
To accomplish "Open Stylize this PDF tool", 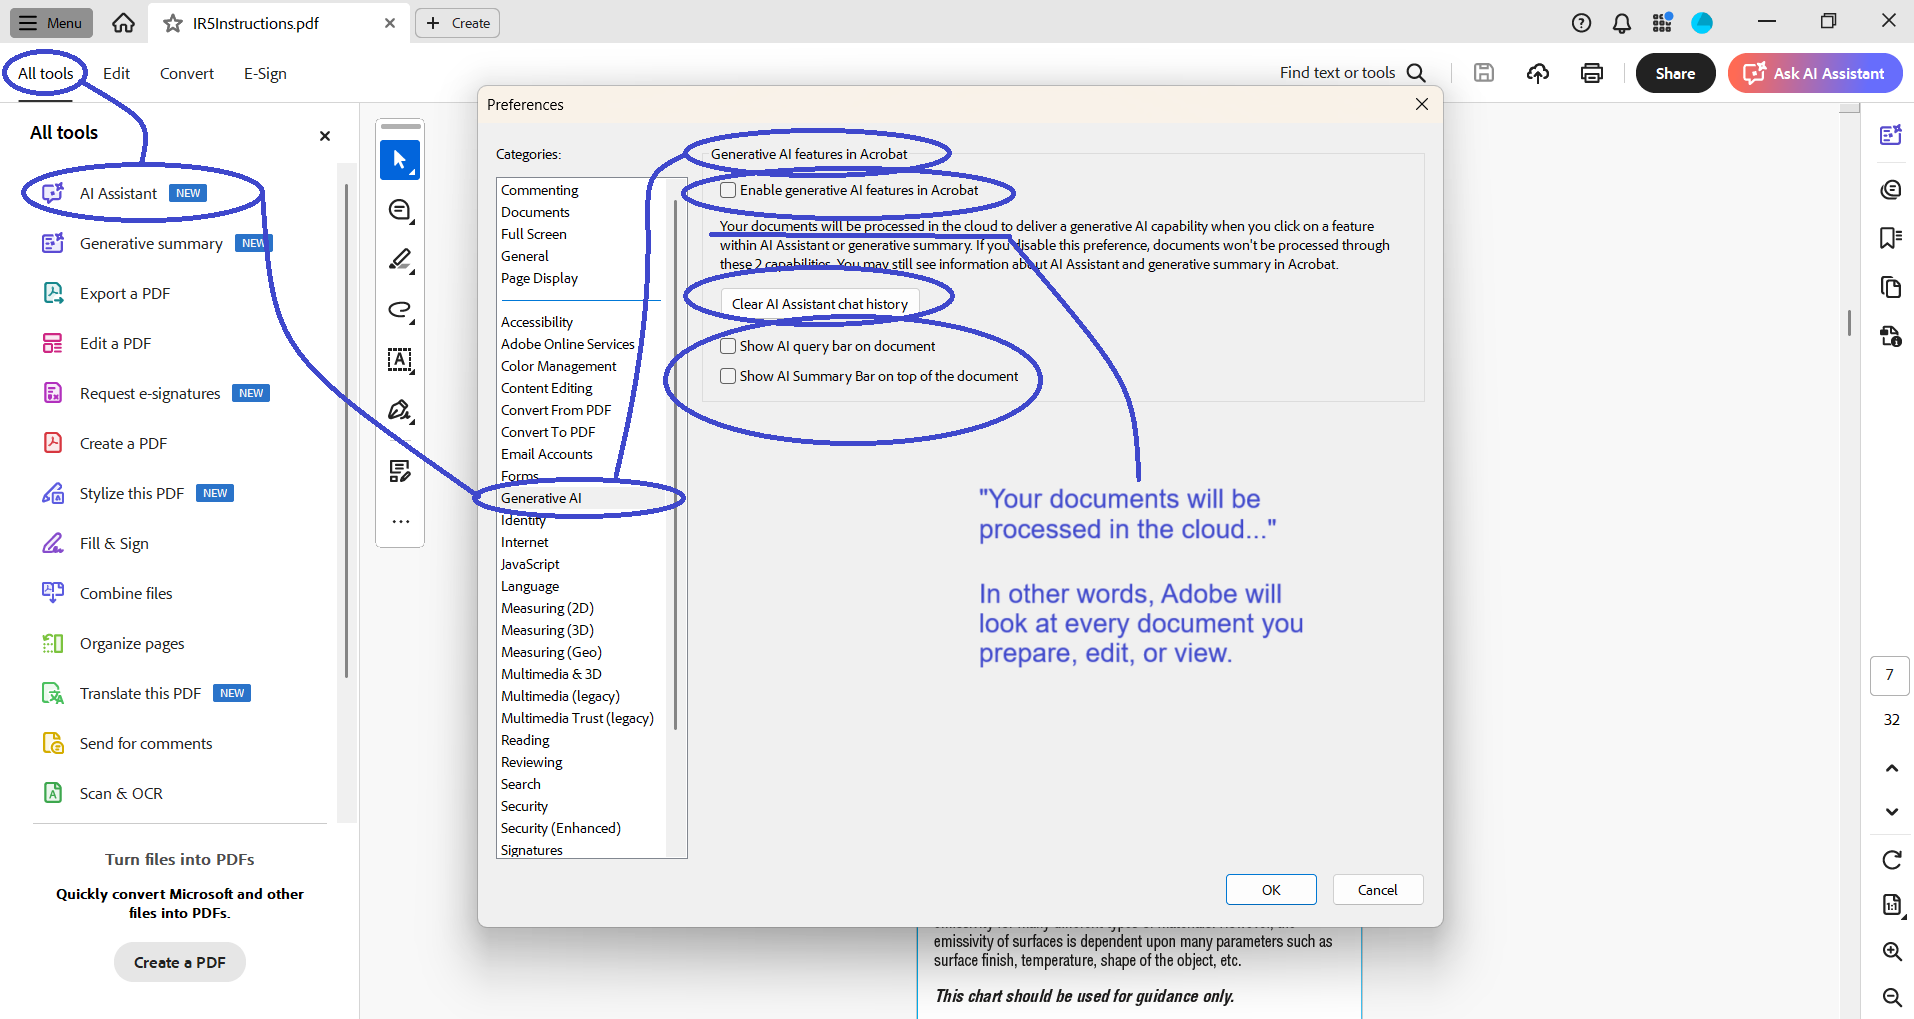I will click(137, 493).
